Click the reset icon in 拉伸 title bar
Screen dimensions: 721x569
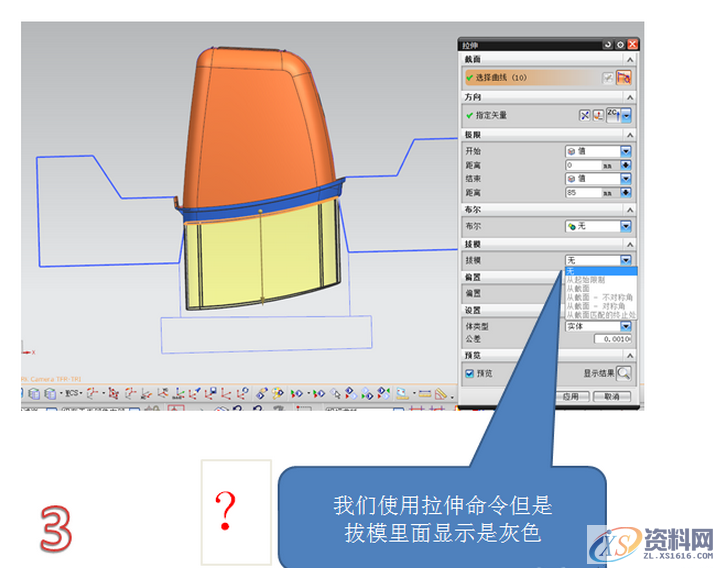[608, 45]
